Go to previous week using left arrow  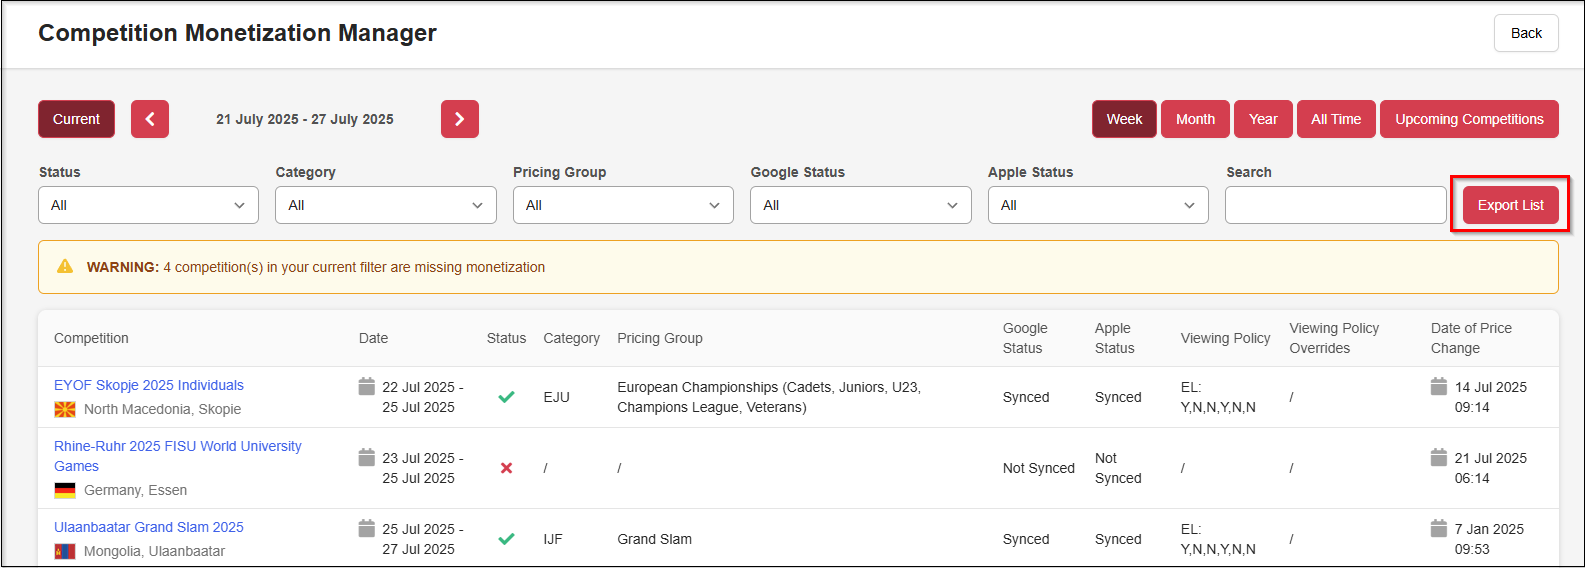coord(150,119)
